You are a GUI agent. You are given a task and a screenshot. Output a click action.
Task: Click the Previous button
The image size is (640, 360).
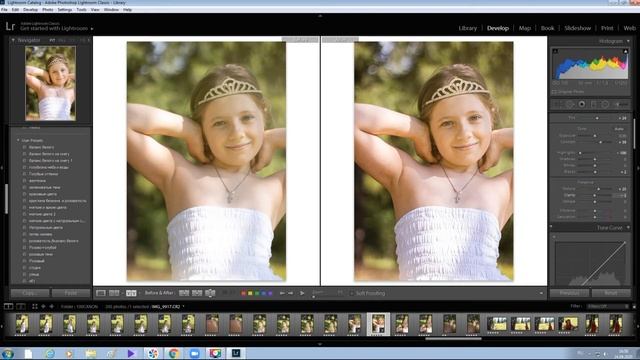click(569, 293)
